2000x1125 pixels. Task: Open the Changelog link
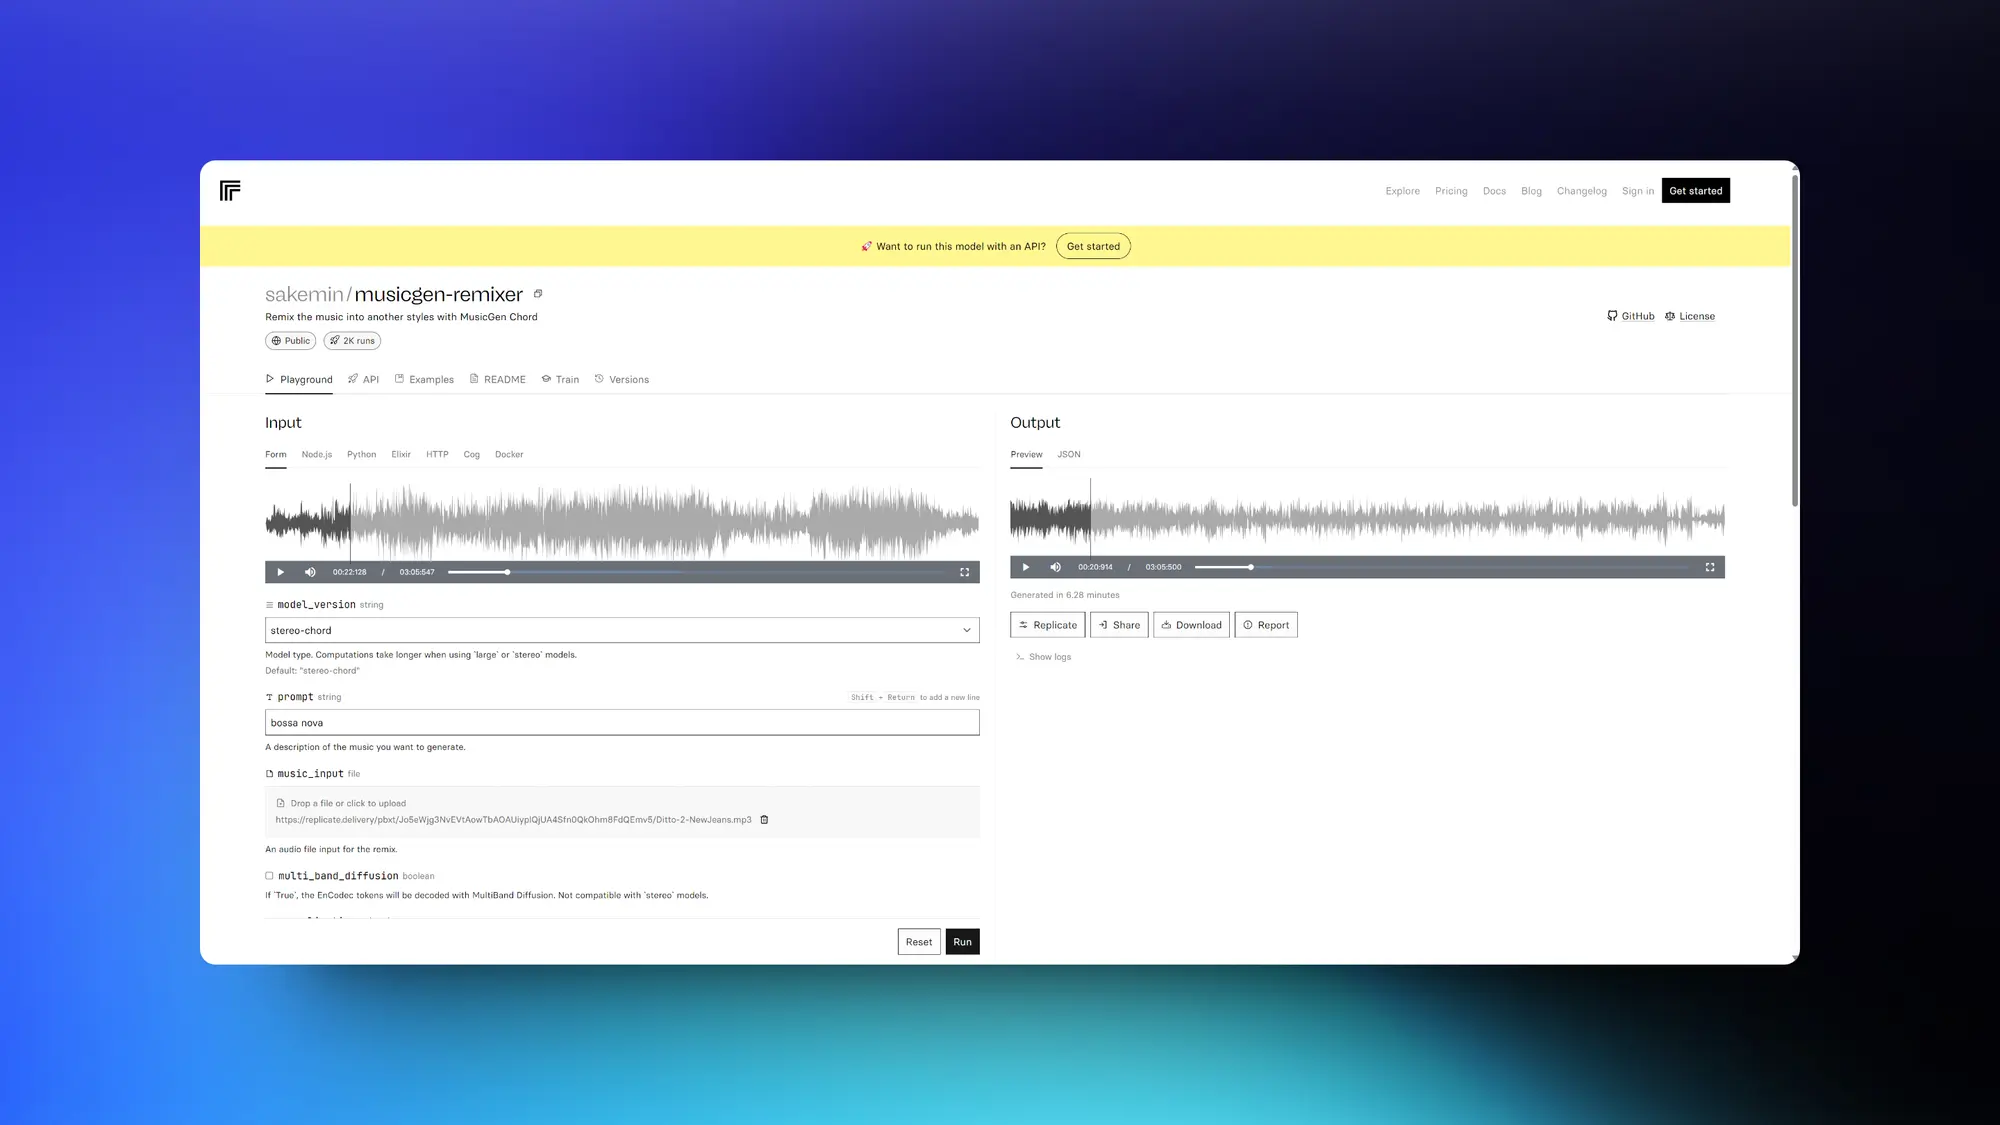tap(1581, 191)
